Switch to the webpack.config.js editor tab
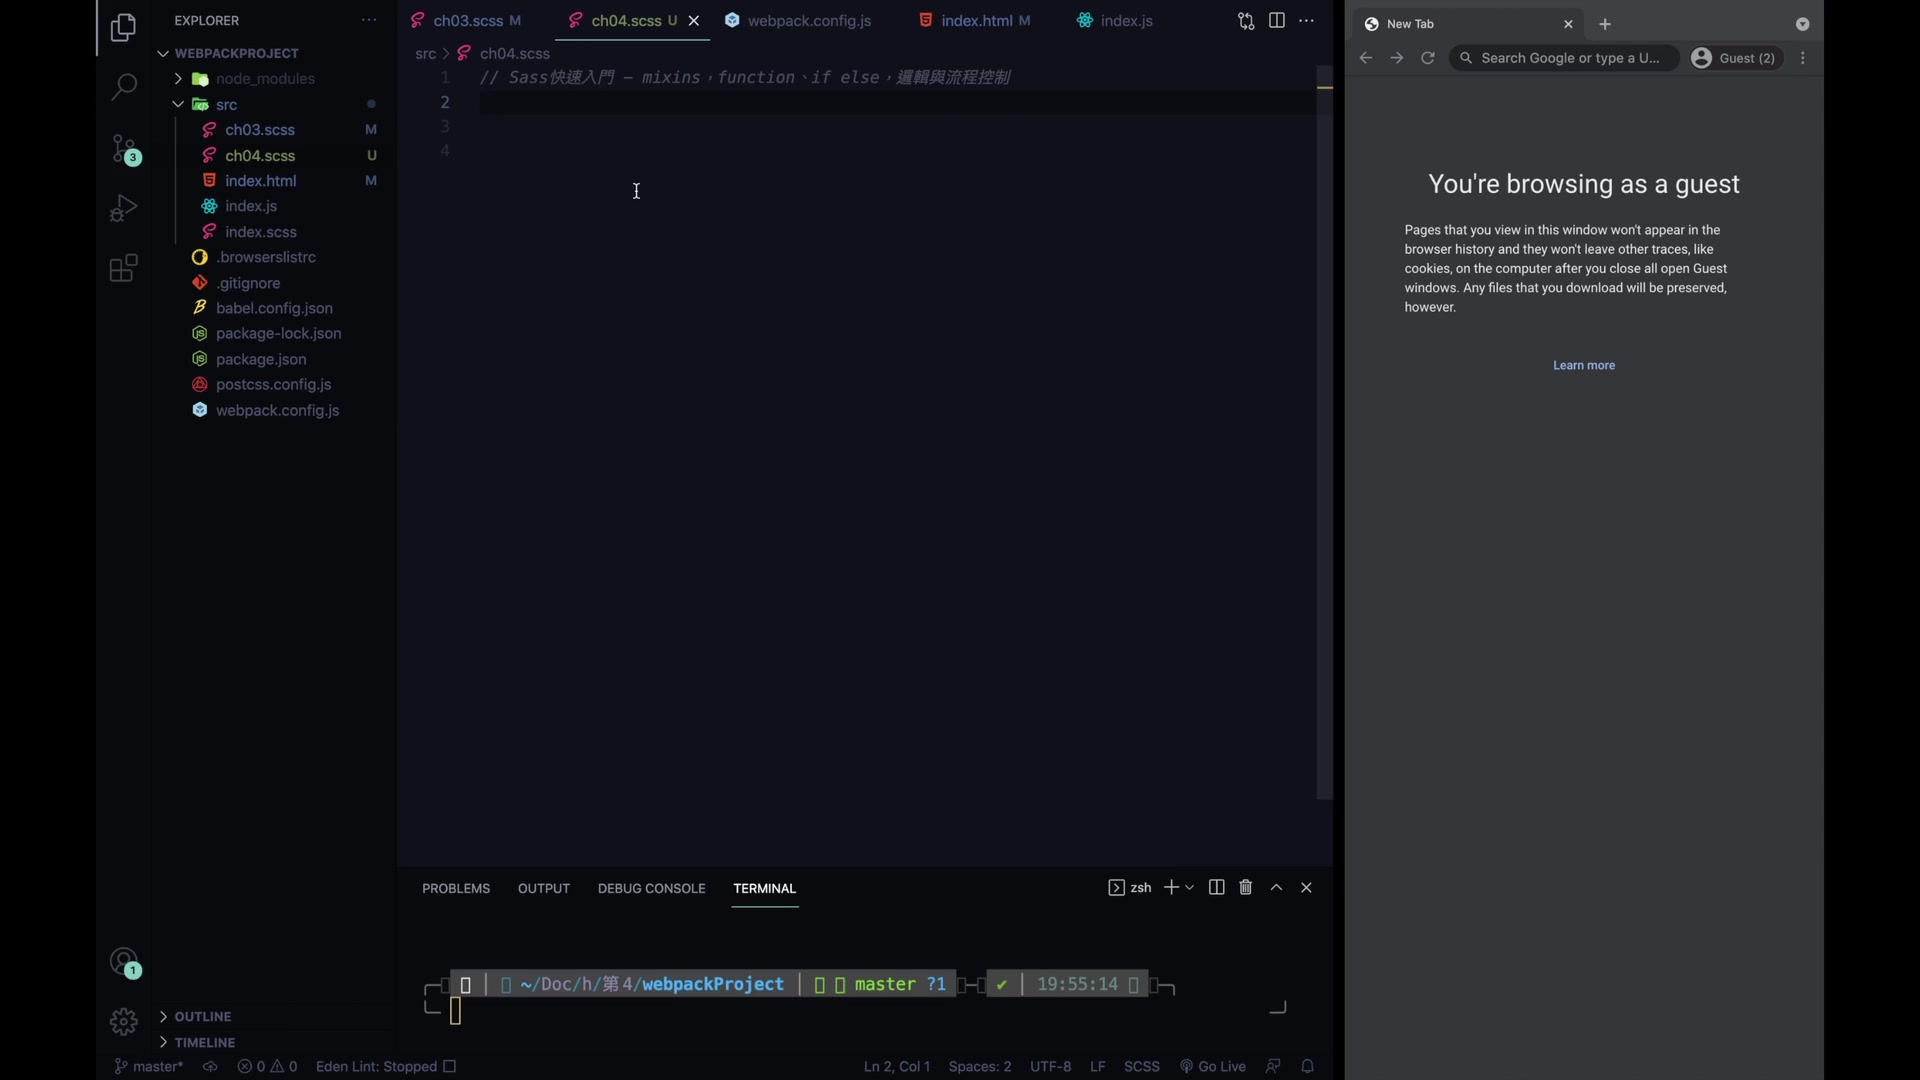This screenshot has width=1920, height=1080. point(806,20)
